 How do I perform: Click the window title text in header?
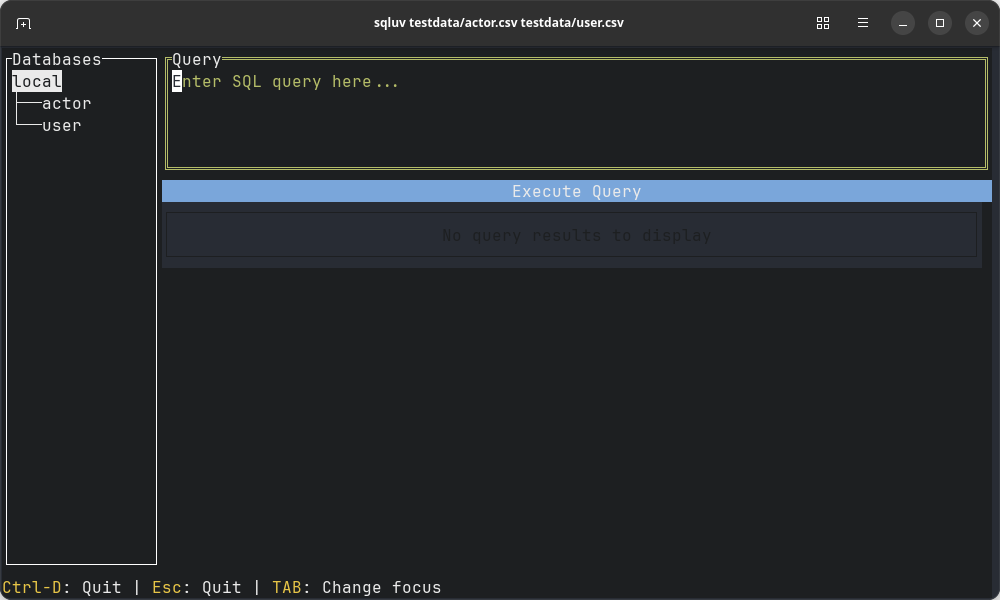coord(498,23)
